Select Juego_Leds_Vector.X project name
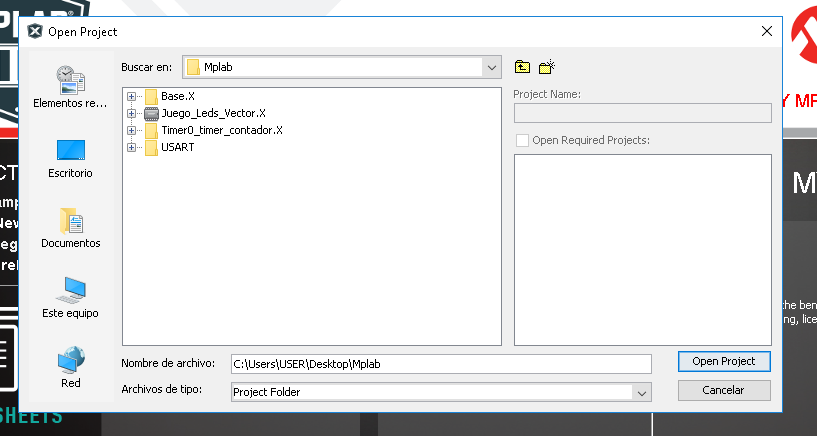The height and width of the screenshot is (436, 817). (x=214, y=113)
